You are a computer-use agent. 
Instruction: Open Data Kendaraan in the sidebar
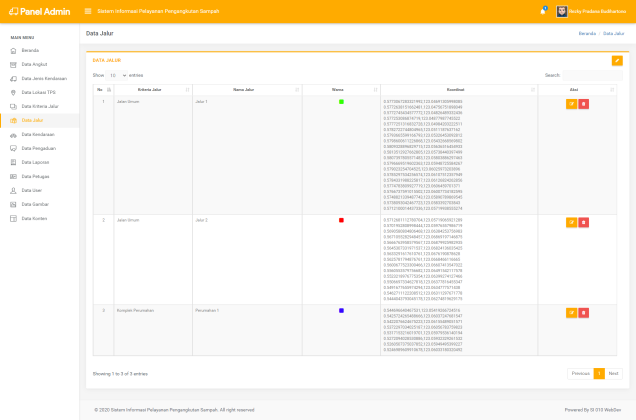coord(38,133)
